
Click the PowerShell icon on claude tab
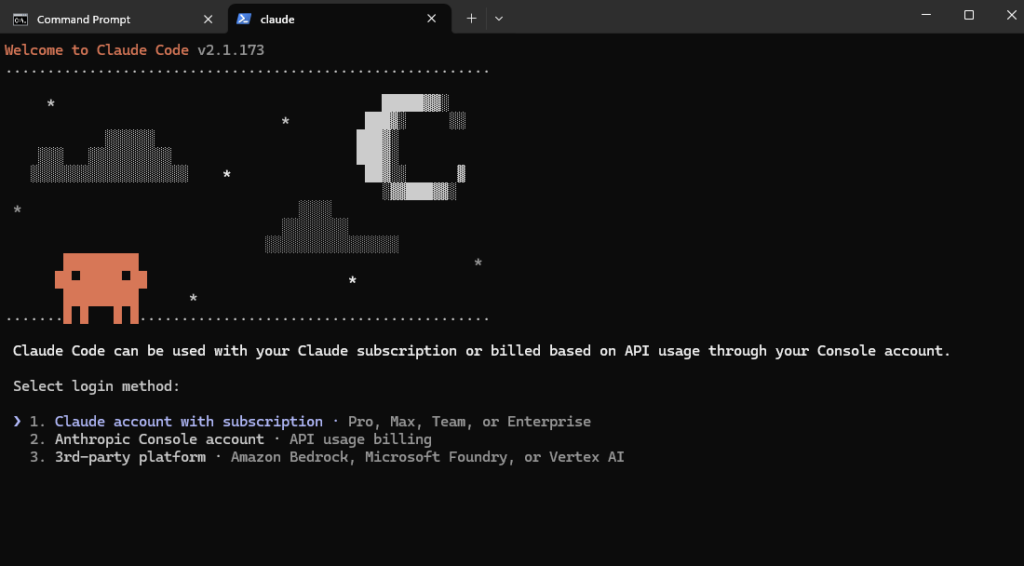pyautogui.click(x=244, y=19)
